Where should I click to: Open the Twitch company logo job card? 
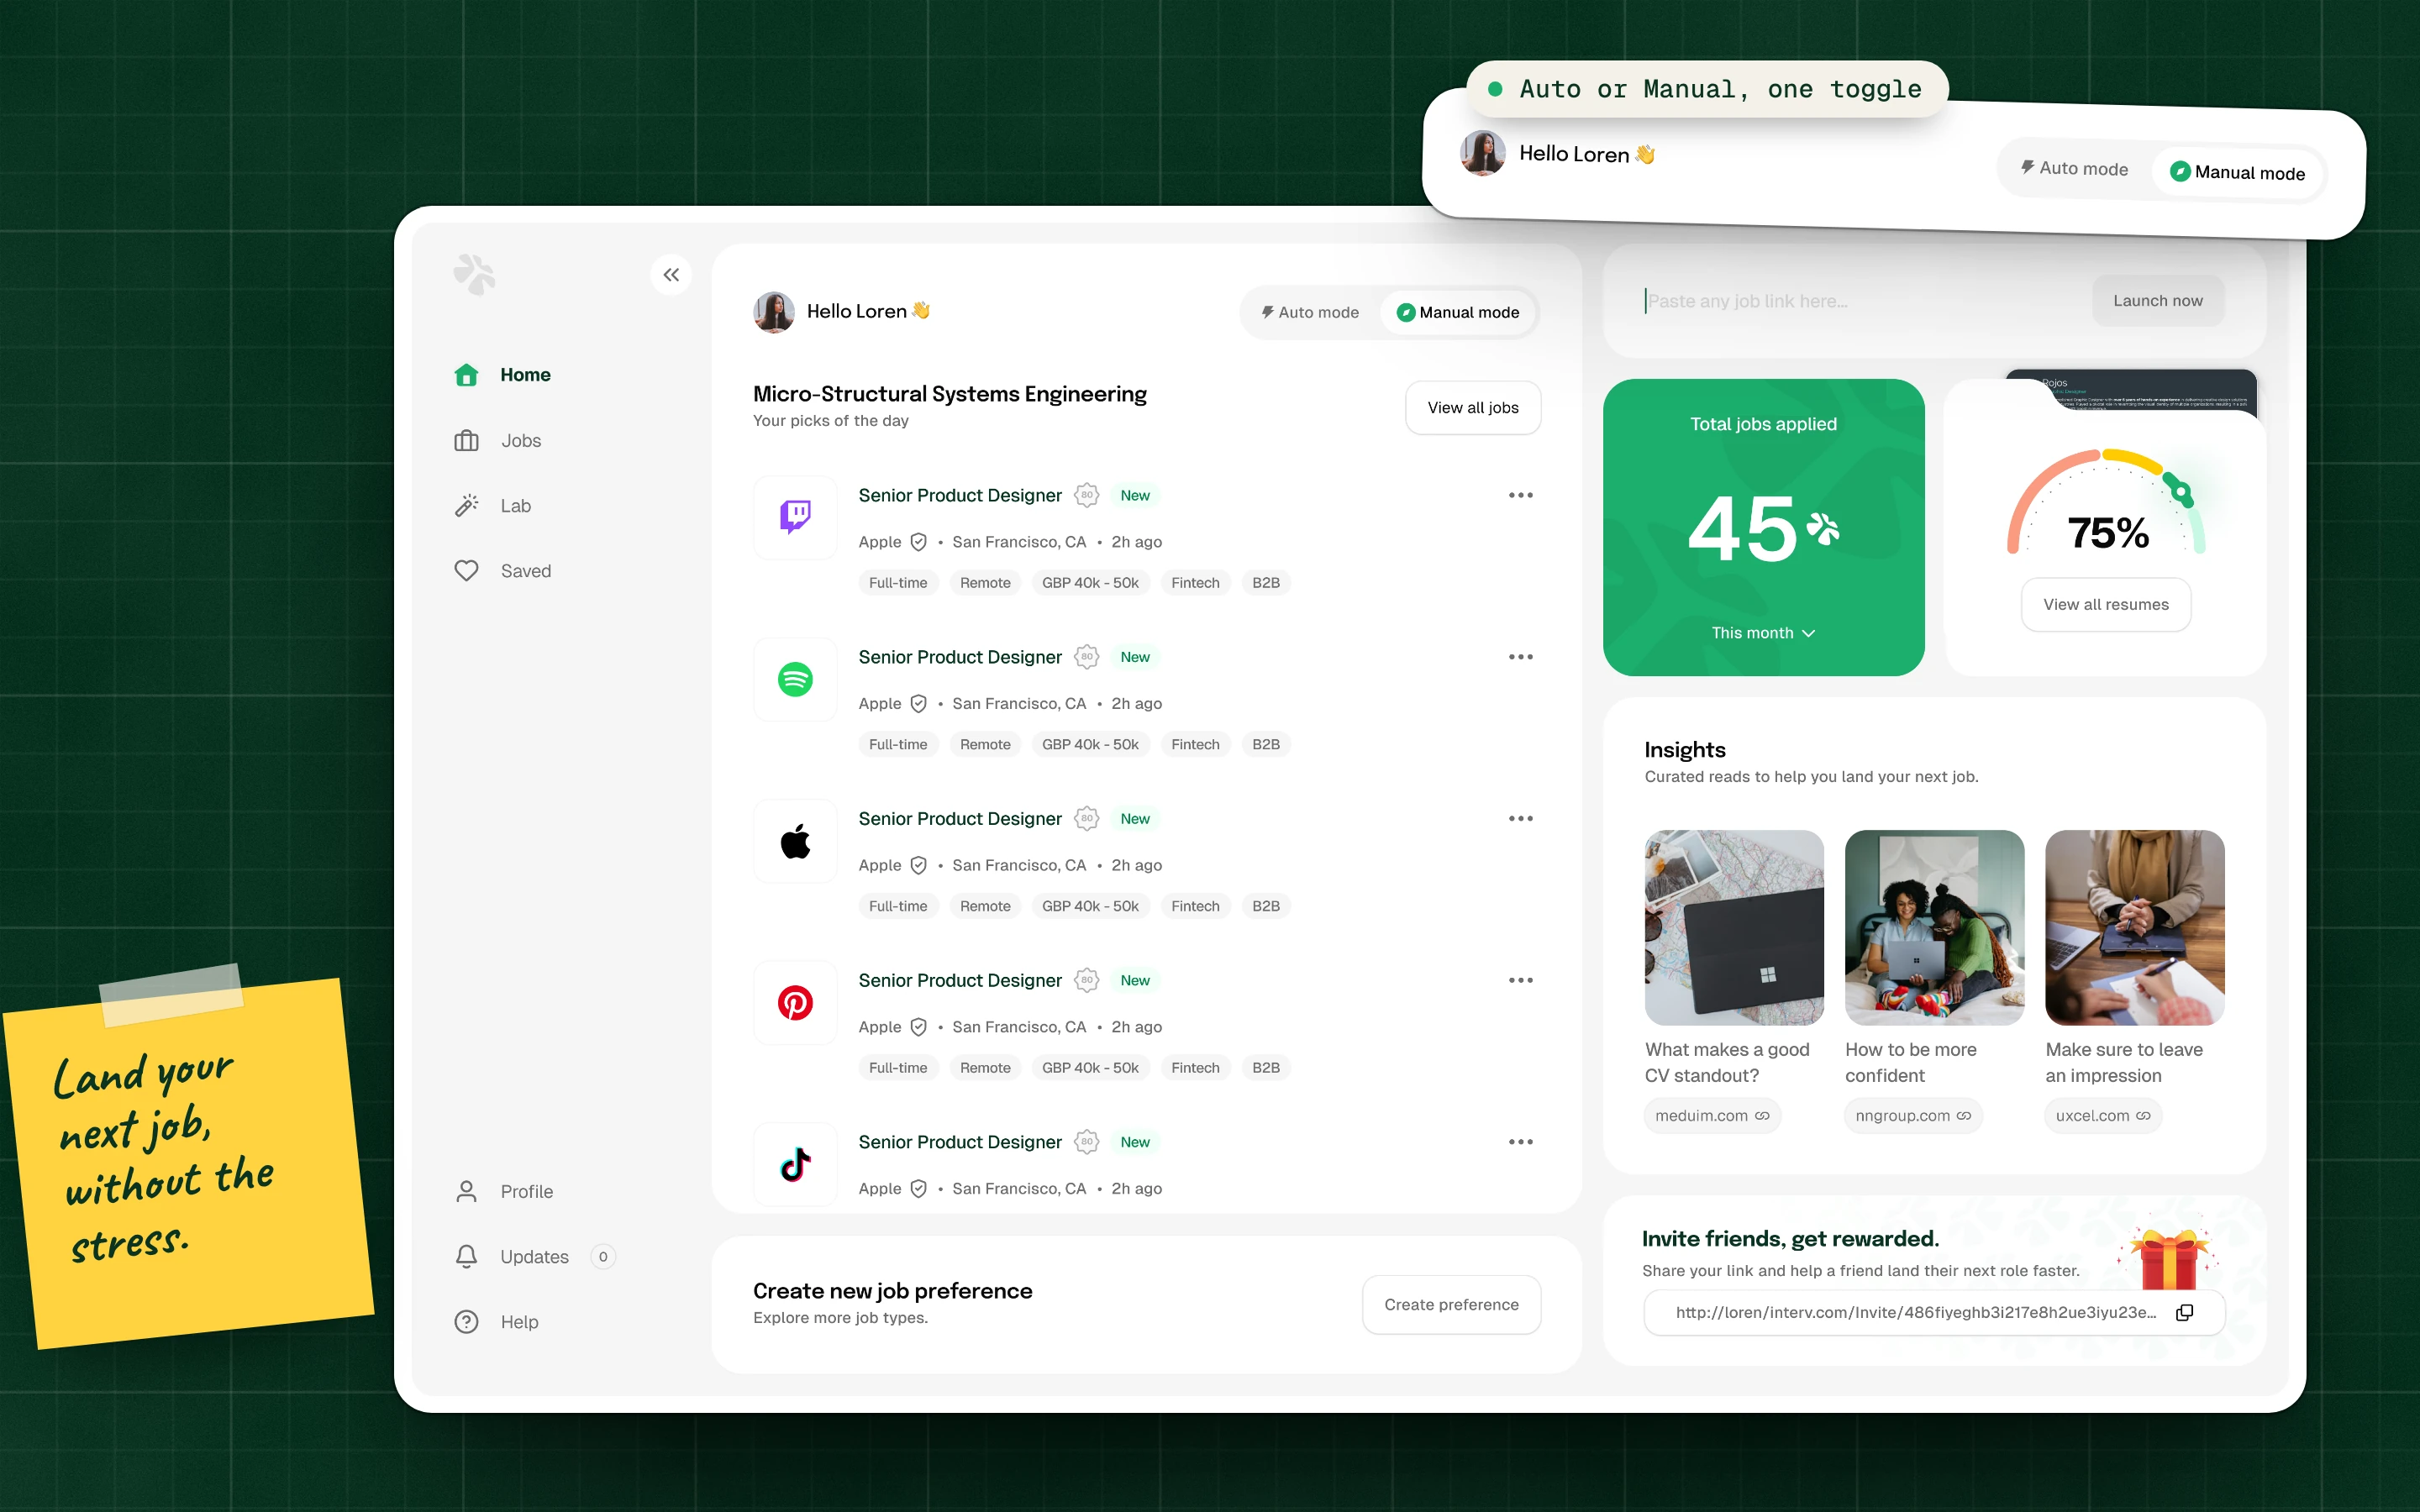tap(795, 517)
